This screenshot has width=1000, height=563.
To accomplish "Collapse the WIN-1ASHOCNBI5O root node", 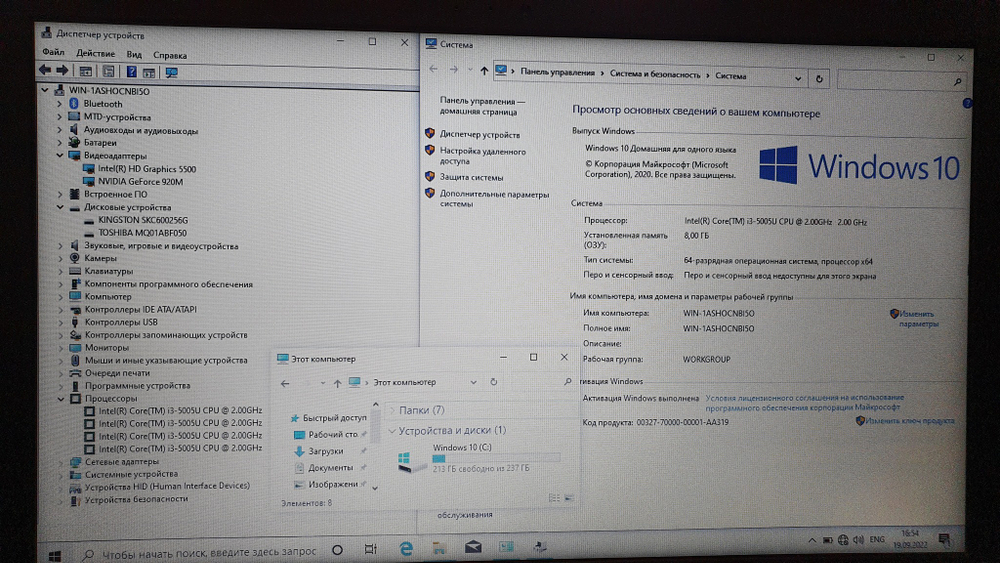I will [45, 91].
